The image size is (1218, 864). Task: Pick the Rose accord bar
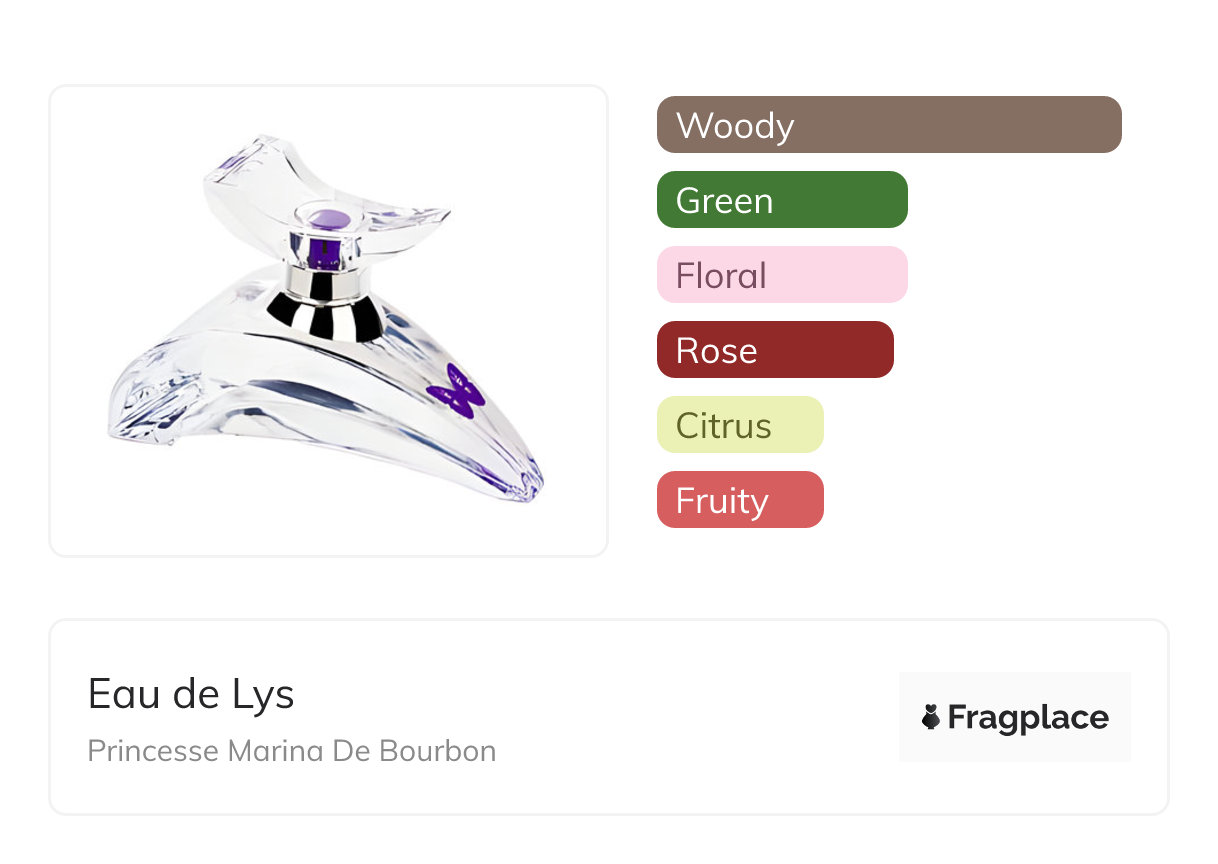click(774, 350)
